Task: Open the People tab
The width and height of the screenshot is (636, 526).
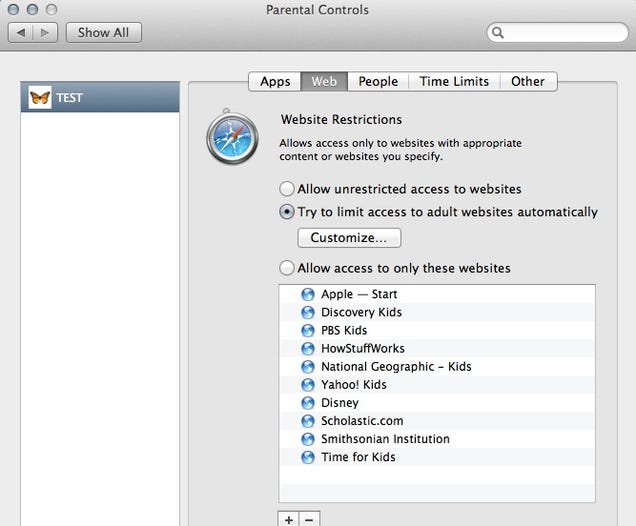Action: pos(378,82)
